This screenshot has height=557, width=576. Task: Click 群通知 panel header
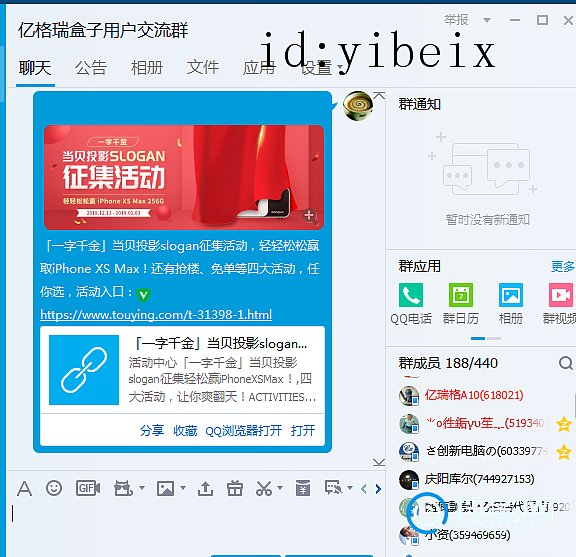pyautogui.click(x=420, y=104)
